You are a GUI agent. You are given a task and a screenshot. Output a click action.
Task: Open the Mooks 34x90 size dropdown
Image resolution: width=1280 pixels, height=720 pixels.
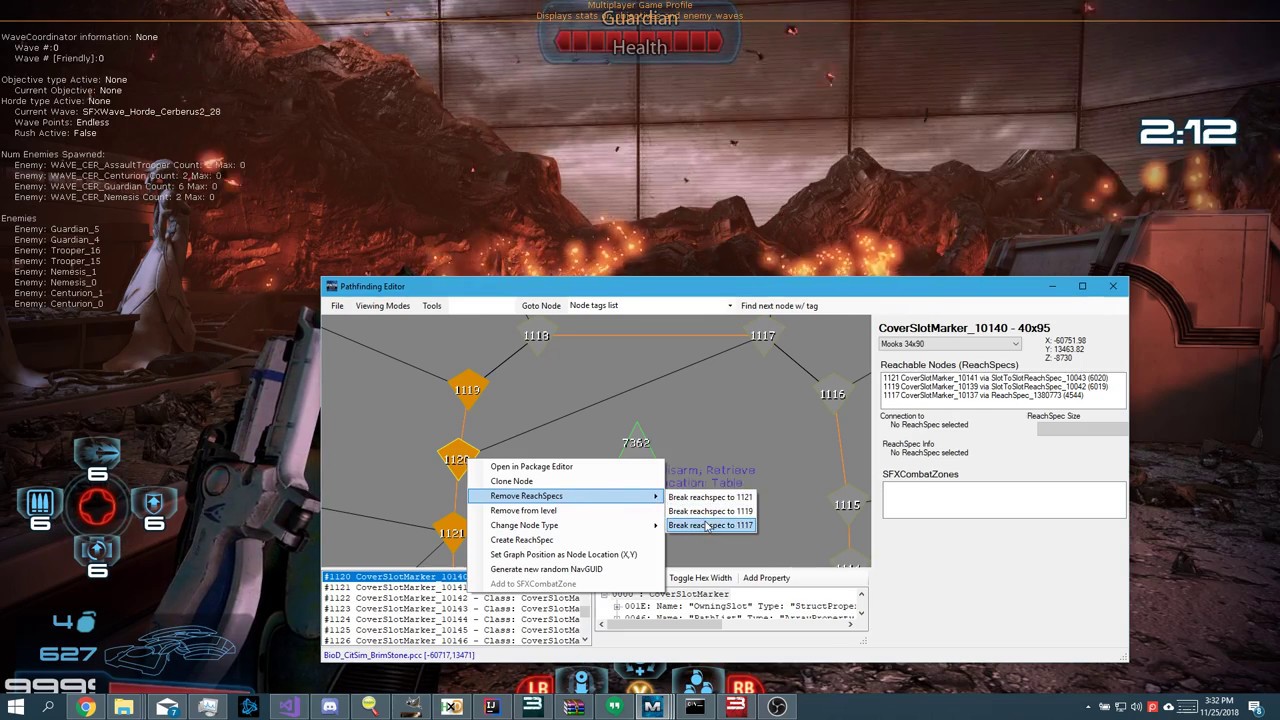(x=950, y=344)
